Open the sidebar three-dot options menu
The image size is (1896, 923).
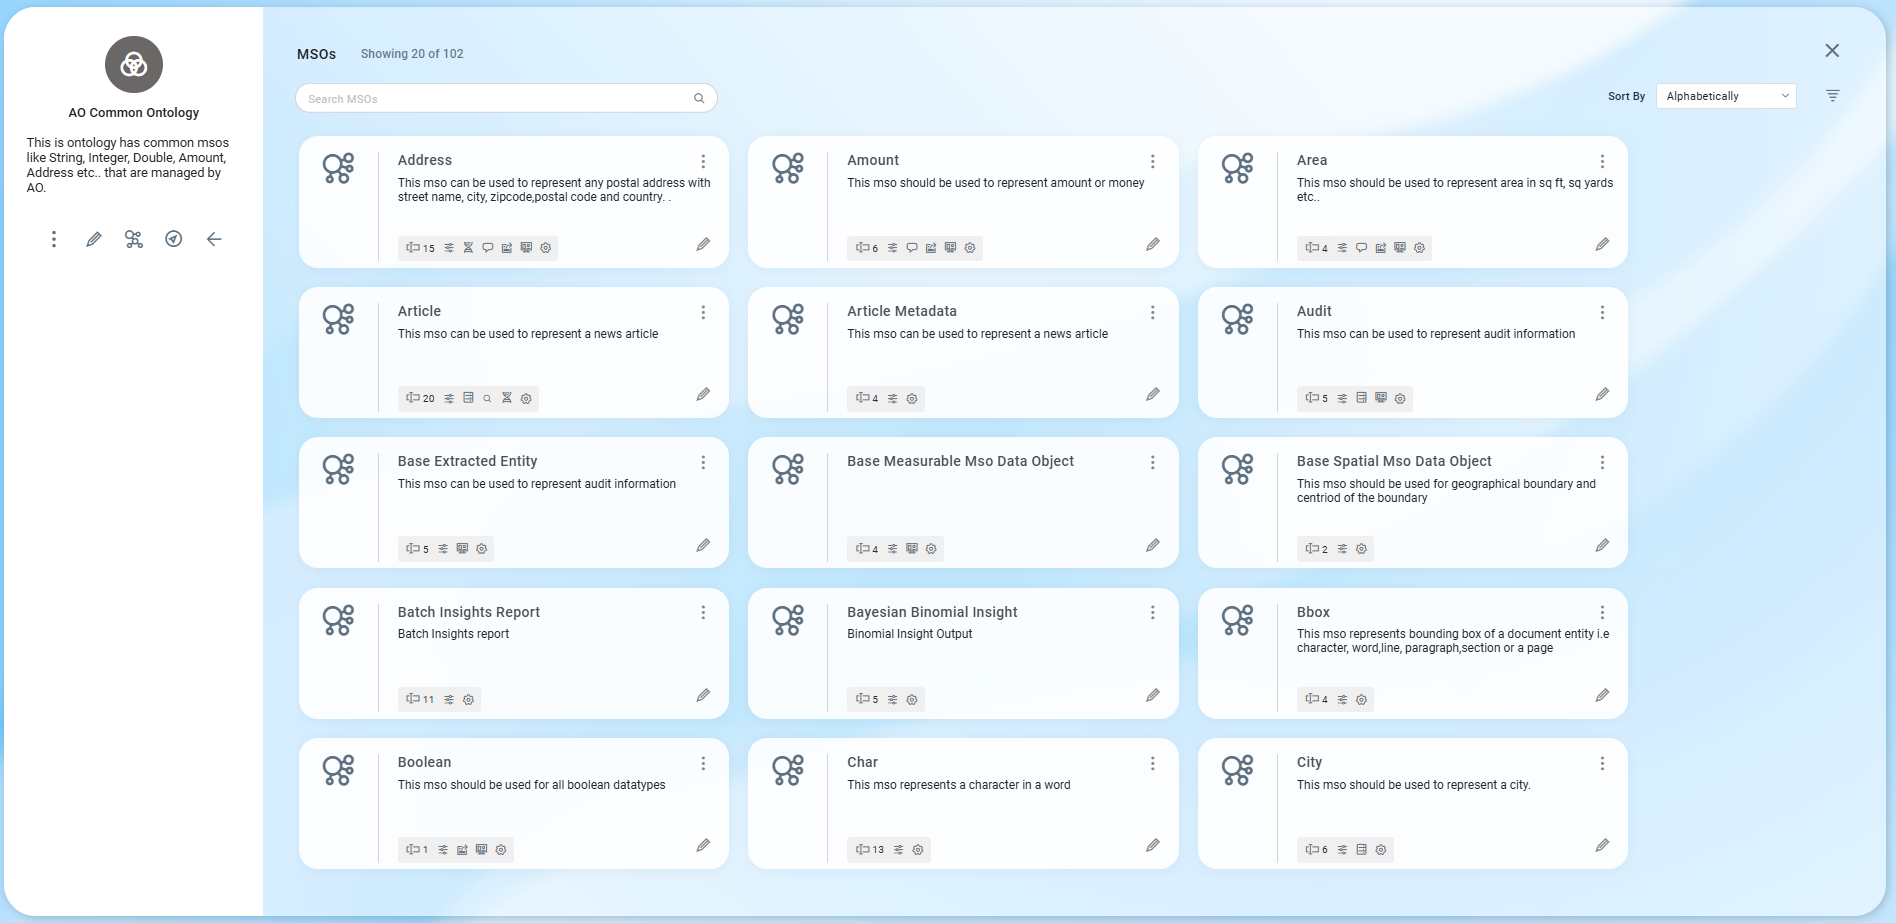click(x=54, y=239)
